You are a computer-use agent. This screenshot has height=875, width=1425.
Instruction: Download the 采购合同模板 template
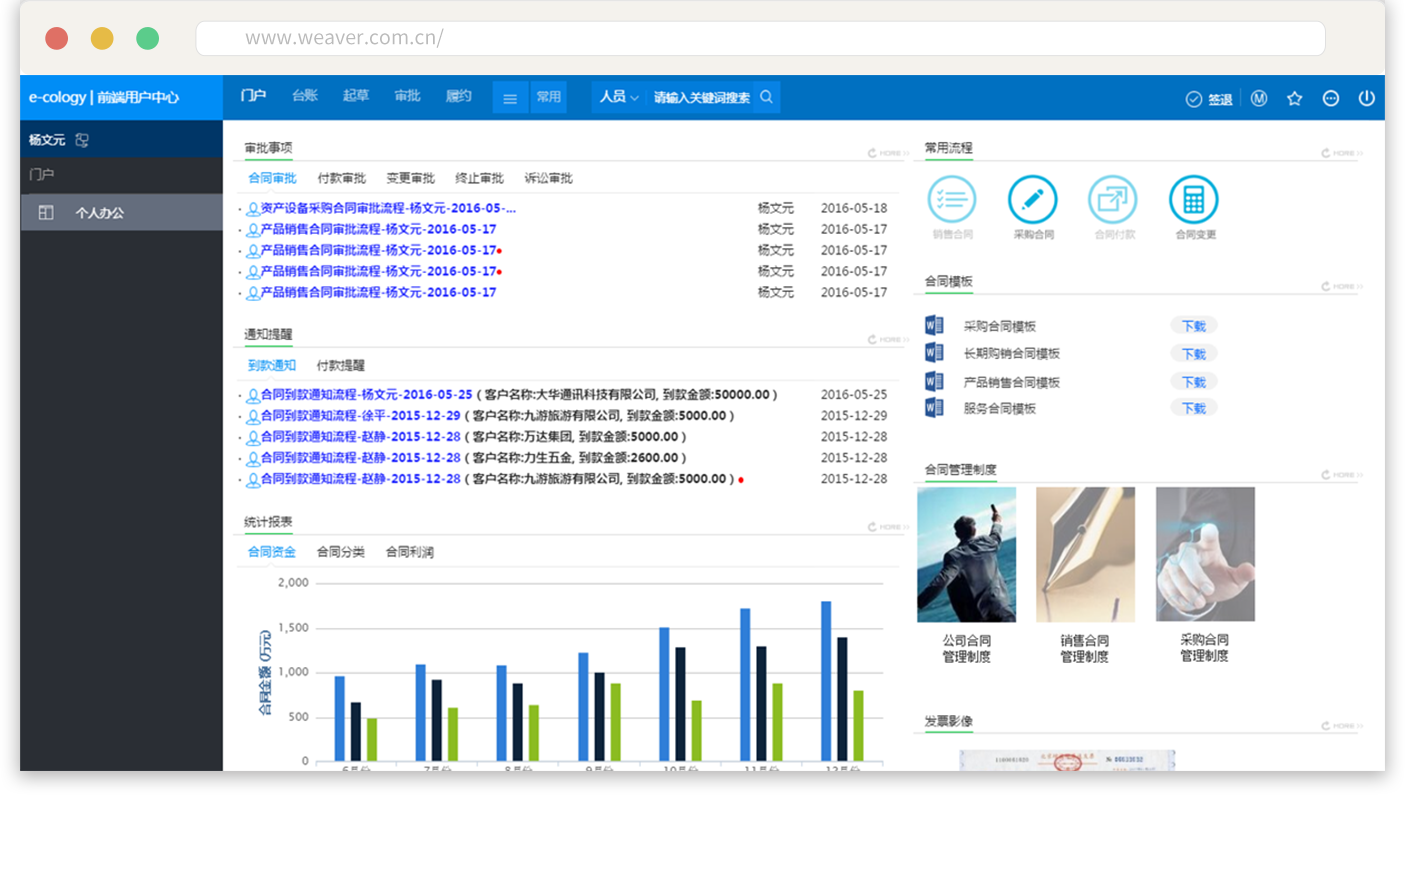1193,326
